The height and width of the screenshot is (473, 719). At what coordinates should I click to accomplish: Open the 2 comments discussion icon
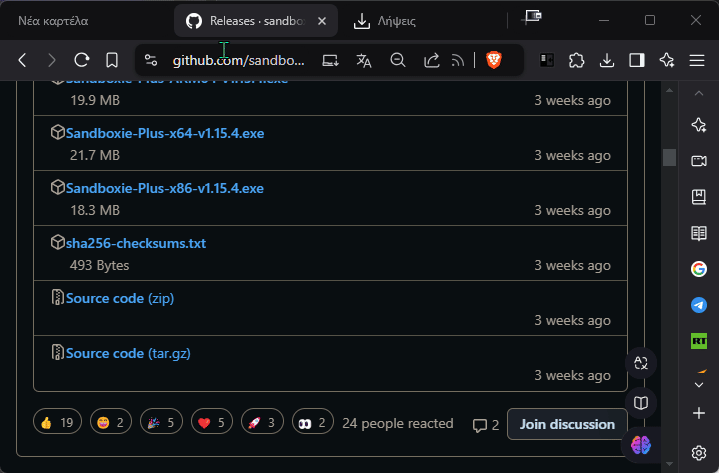486,425
